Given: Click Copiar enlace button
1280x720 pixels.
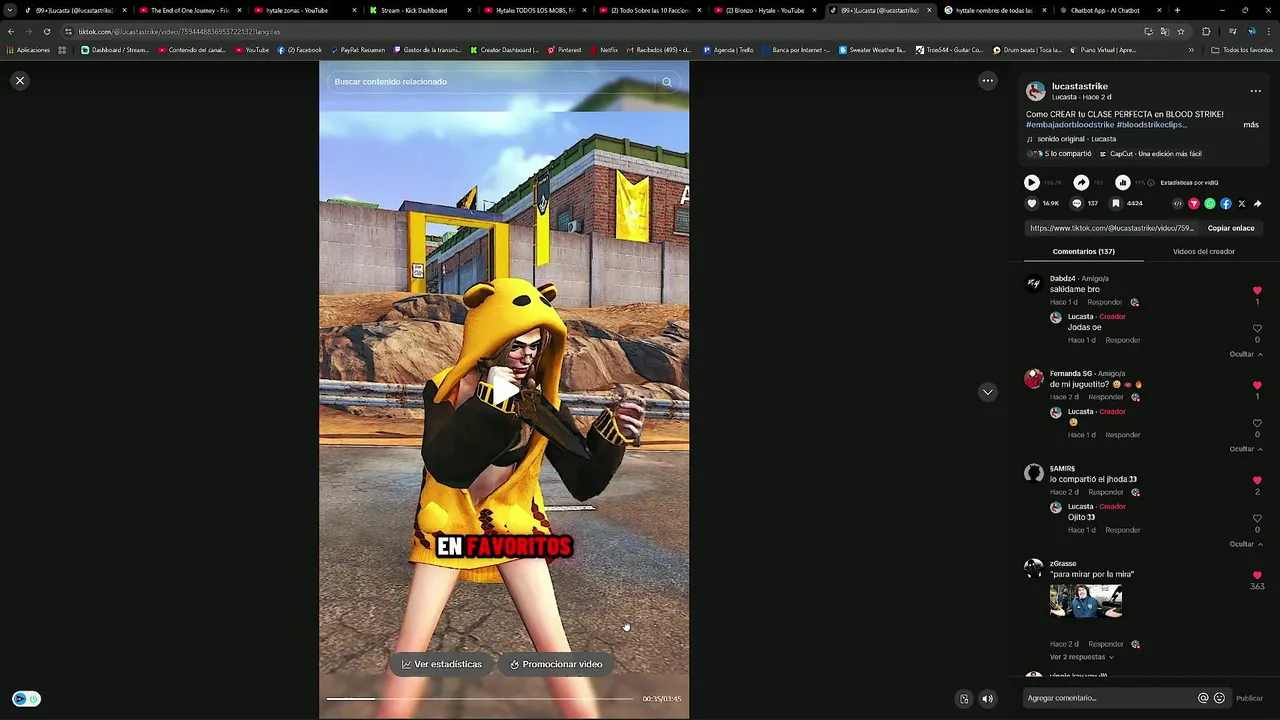Looking at the screenshot, I should [x=1231, y=228].
